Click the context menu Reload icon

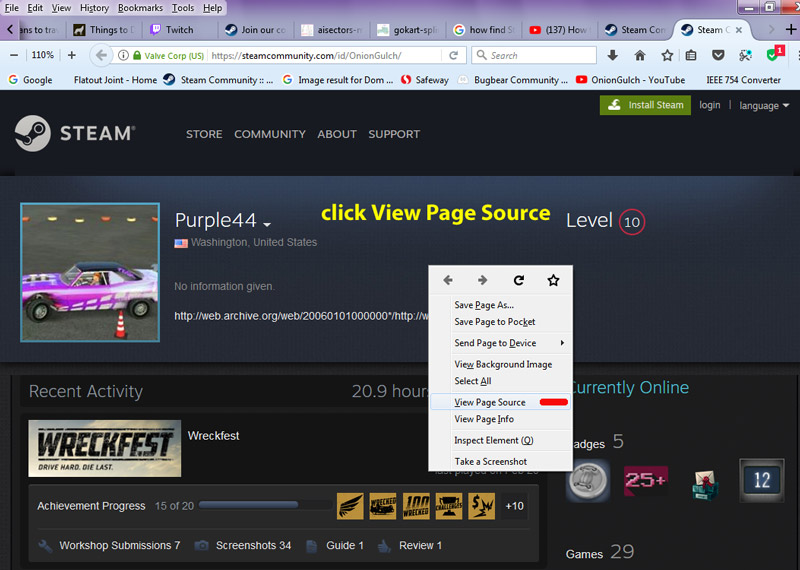518,280
